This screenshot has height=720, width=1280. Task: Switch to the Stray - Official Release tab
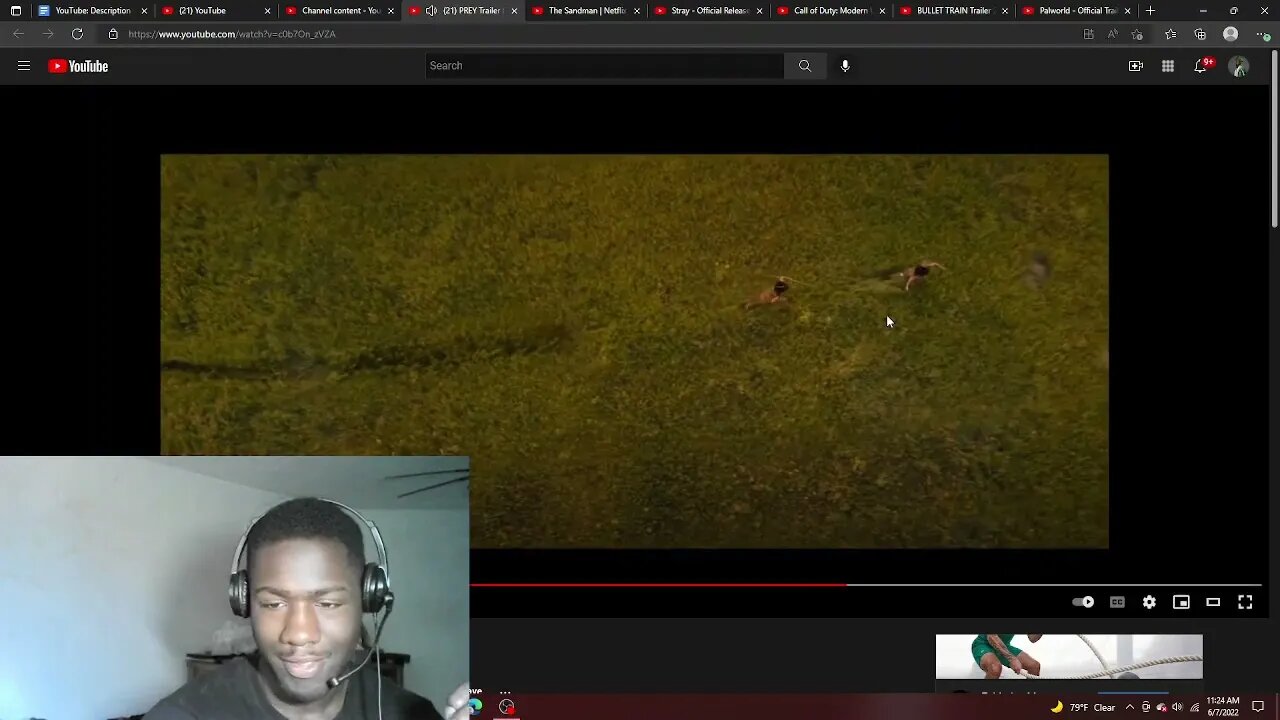708,11
